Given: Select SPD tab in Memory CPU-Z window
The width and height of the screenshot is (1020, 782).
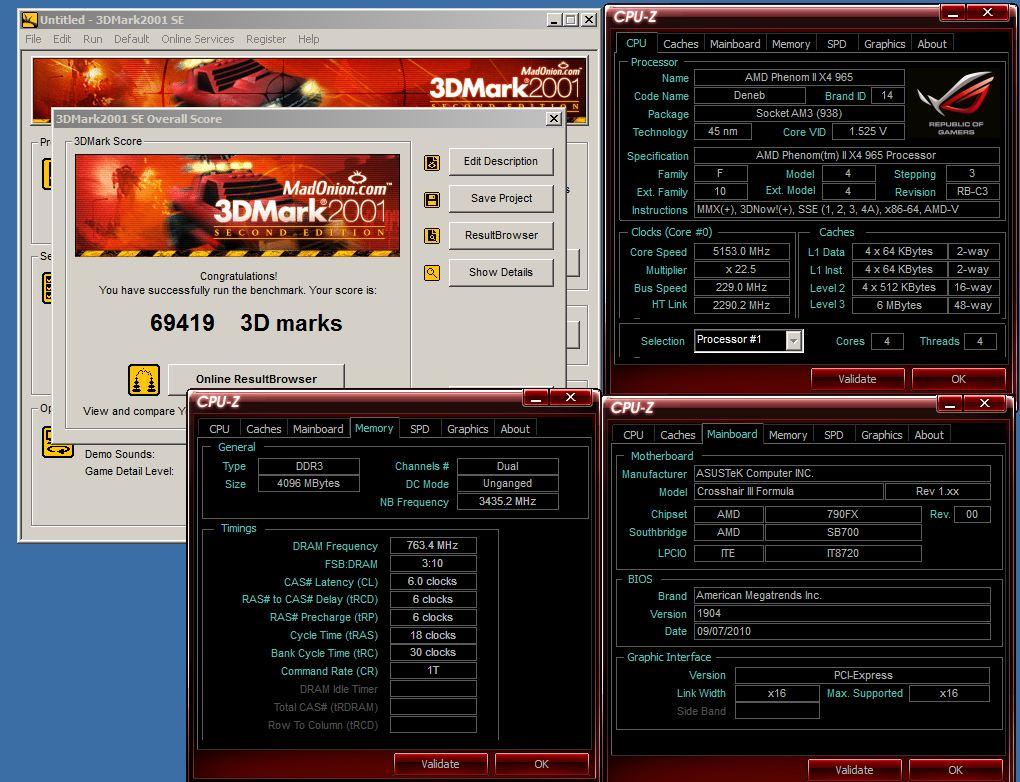Looking at the screenshot, I should tap(420, 429).
